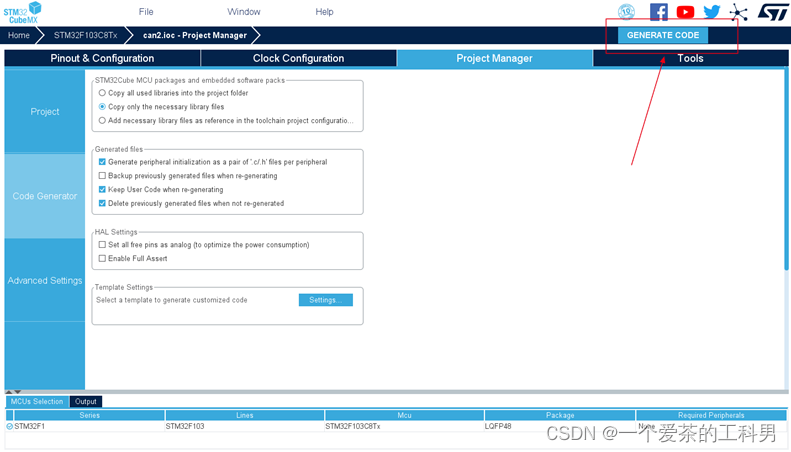Image resolution: width=791 pixels, height=452 pixels.
Task: Click the GENERATE CODE button
Action: pyautogui.click(x=663, y=35)
